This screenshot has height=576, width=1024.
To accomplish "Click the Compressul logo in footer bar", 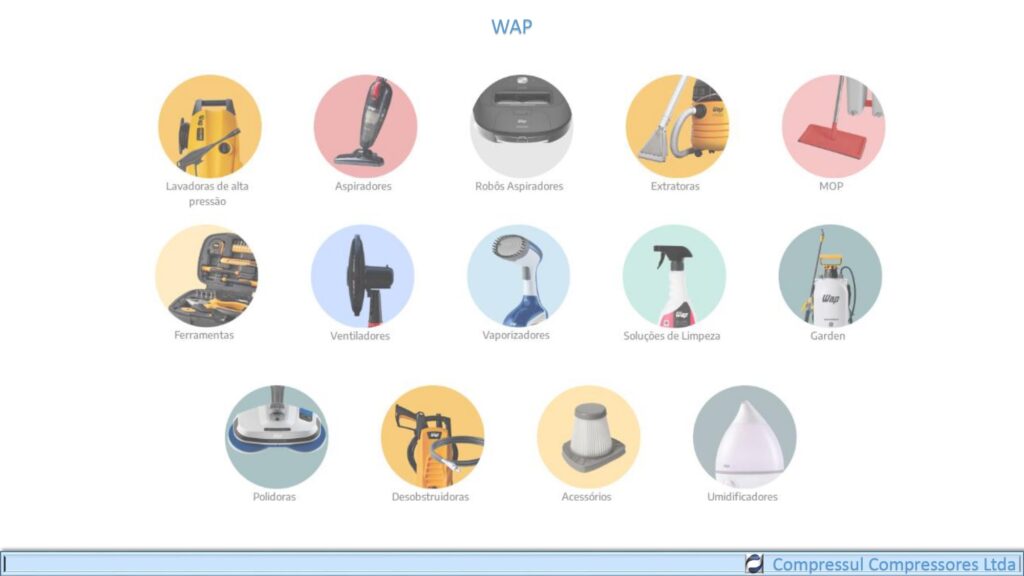I will [754, 564].
